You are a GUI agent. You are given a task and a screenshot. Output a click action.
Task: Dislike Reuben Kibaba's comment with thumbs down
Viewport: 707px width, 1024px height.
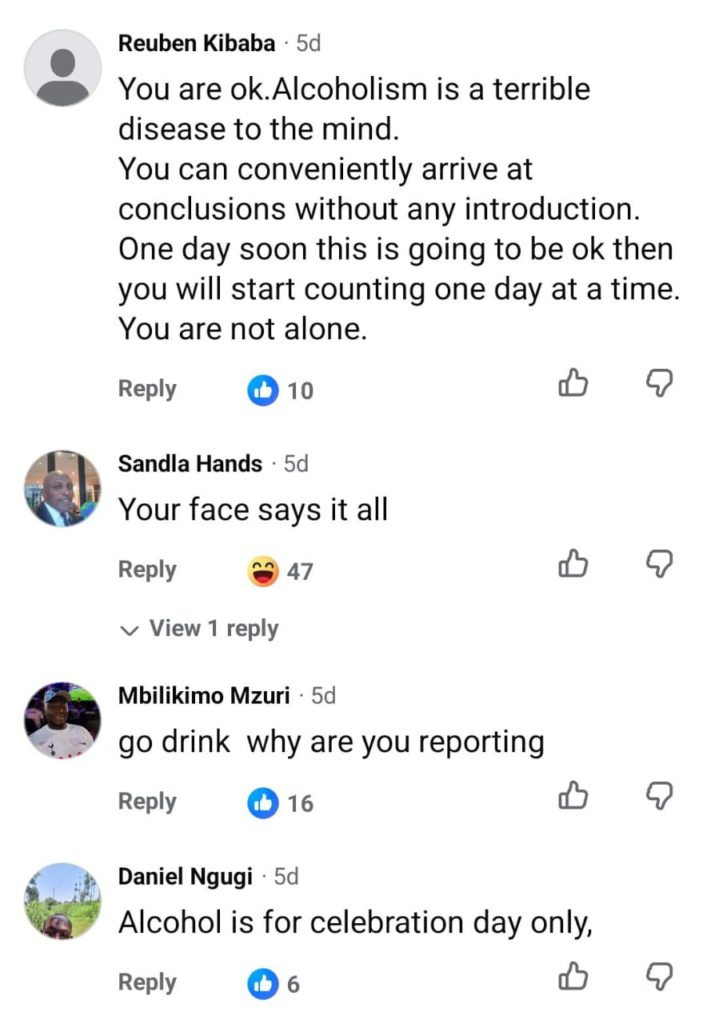(x=659, y=383)
